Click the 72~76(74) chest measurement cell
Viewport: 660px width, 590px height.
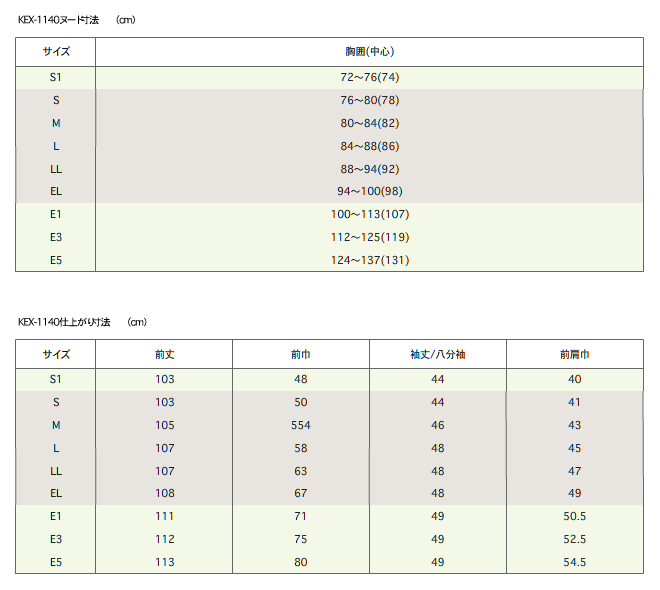[370, 77]
